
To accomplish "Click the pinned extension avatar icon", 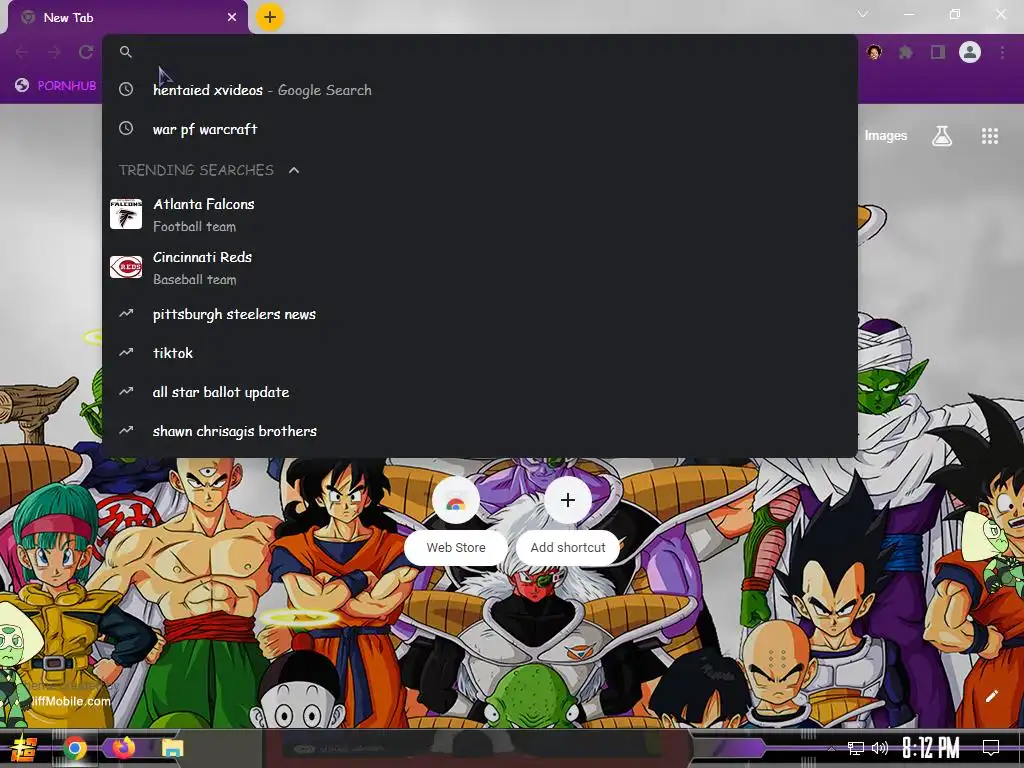I will 874,52.
